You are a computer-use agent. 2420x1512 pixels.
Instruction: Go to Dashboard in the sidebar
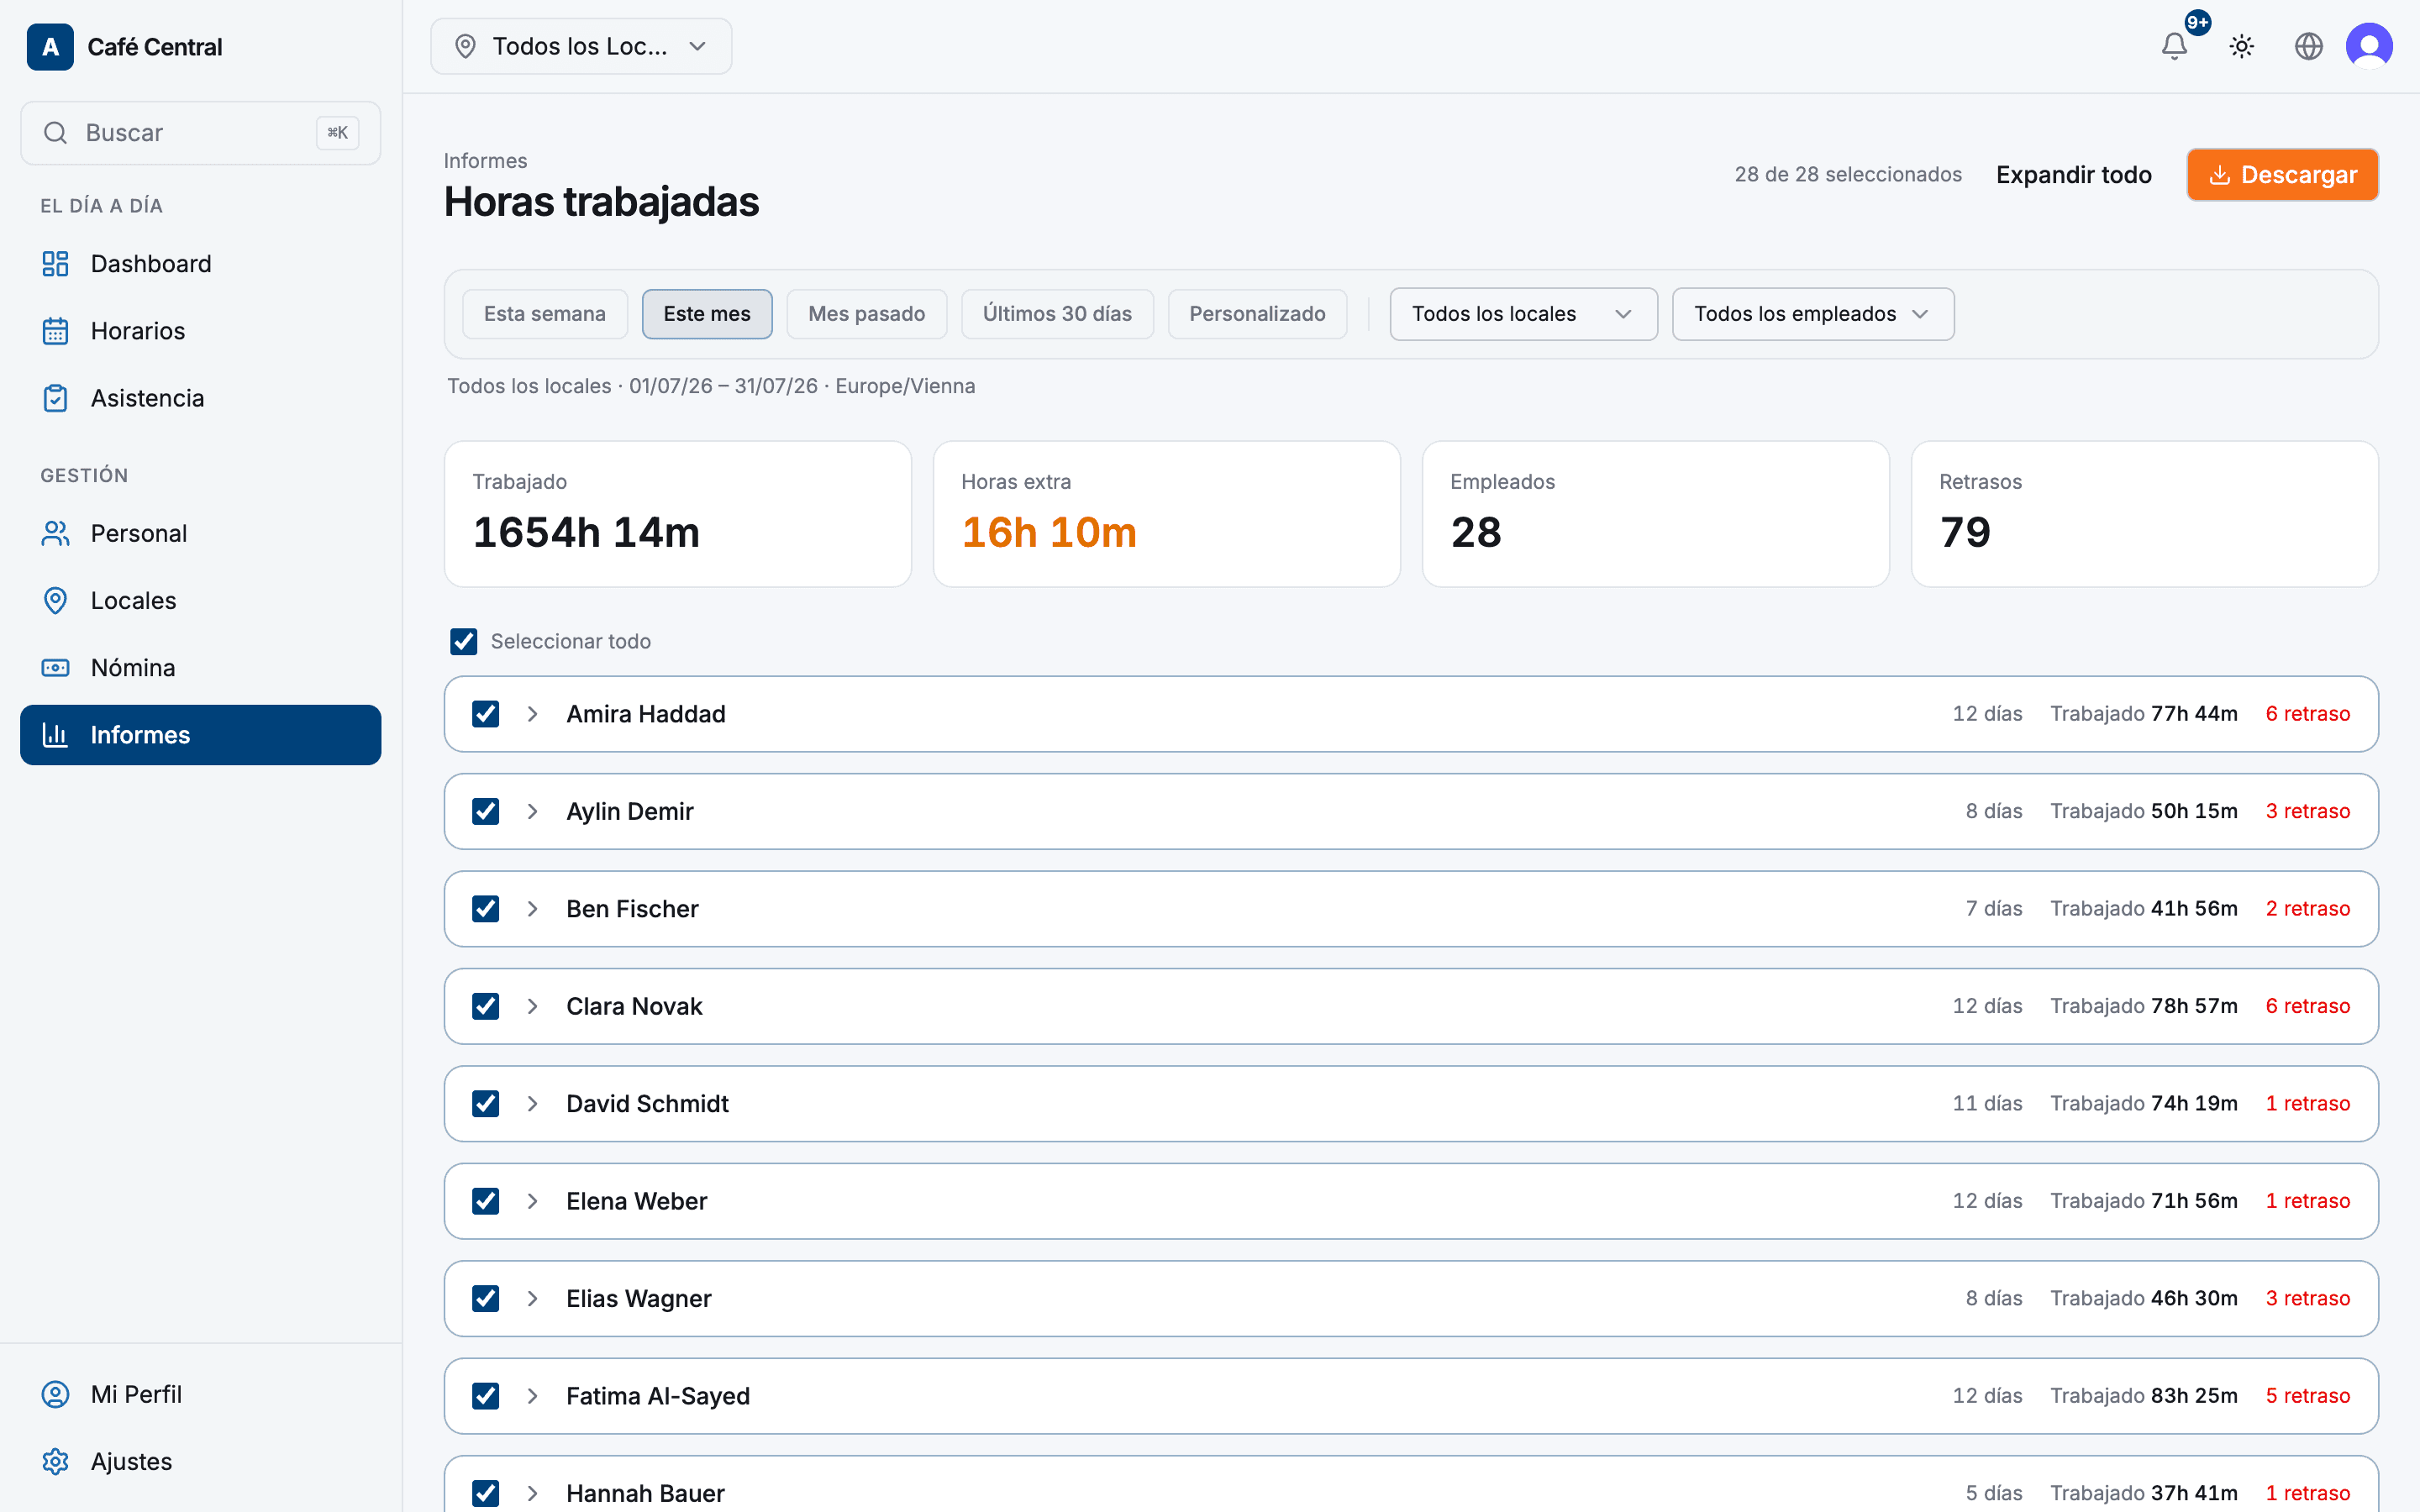[201, 264]
